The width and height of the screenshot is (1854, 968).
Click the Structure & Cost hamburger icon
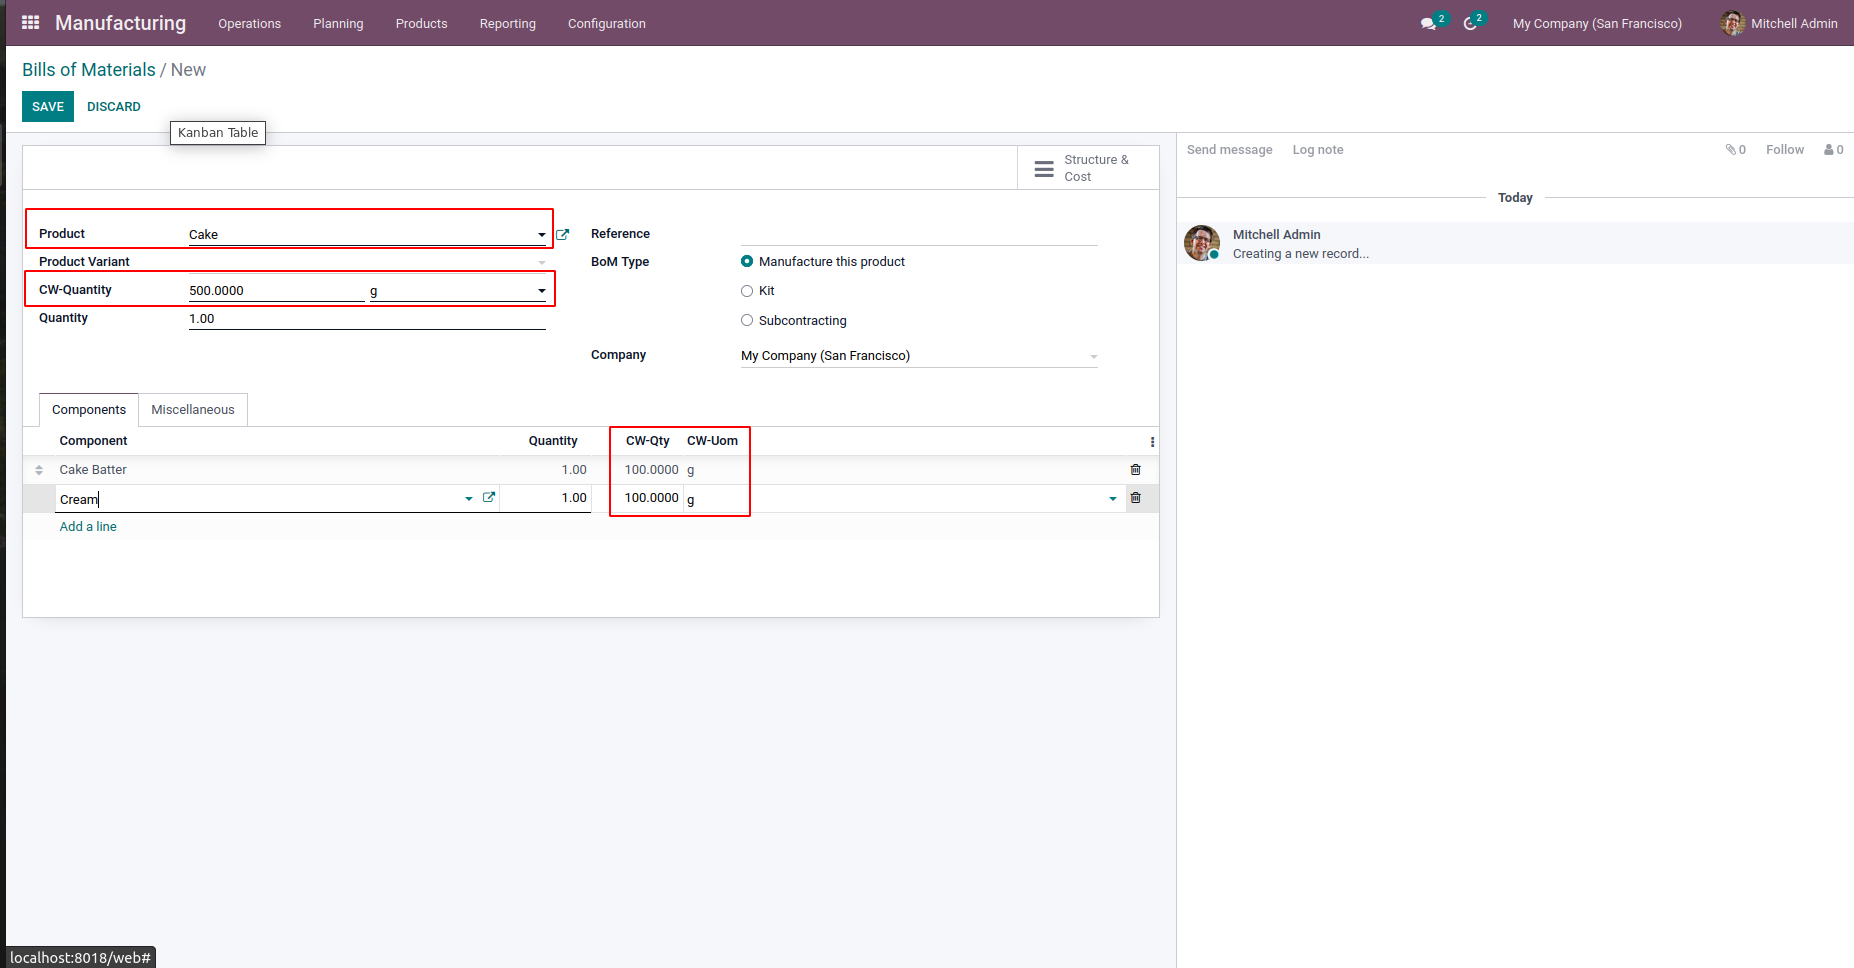(x=1044, y=168)
